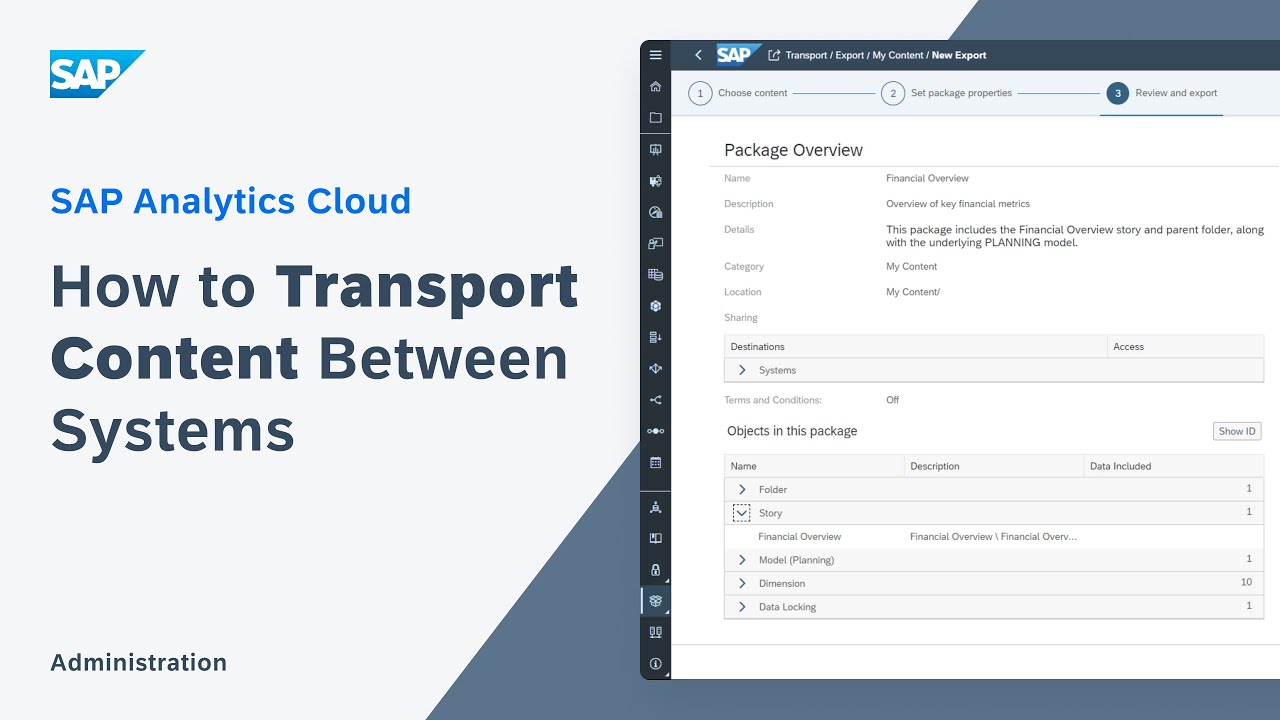Click the 'My Content/' location value
The width and height of the screenshot is (1280, 720).
(913, 292)
